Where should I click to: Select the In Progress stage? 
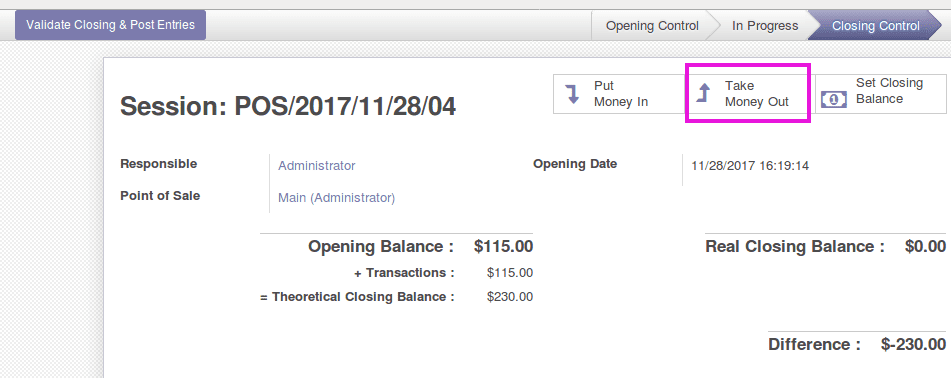point(765,26)
